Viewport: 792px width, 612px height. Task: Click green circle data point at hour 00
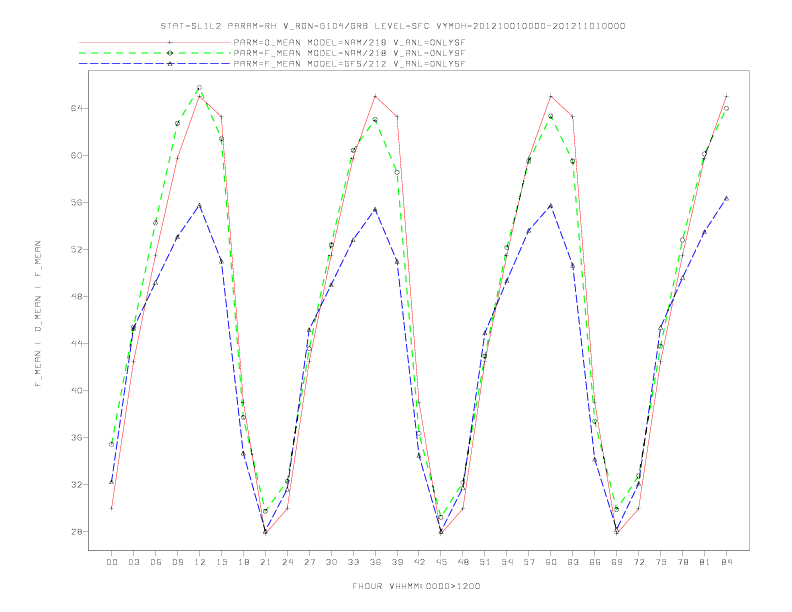point(112,444)
